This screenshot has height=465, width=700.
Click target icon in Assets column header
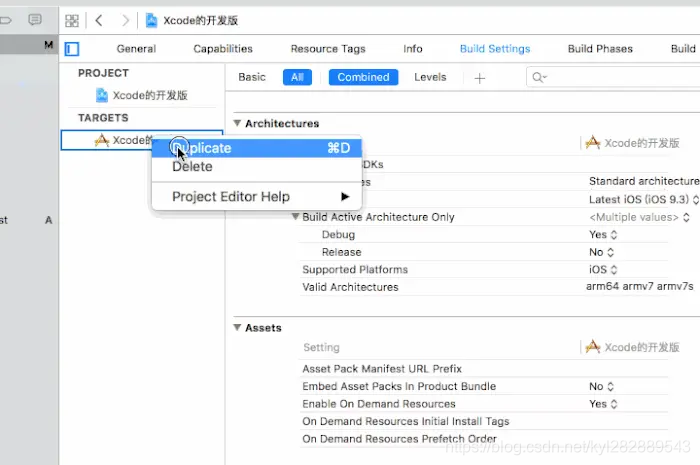(x=592, y=347)
